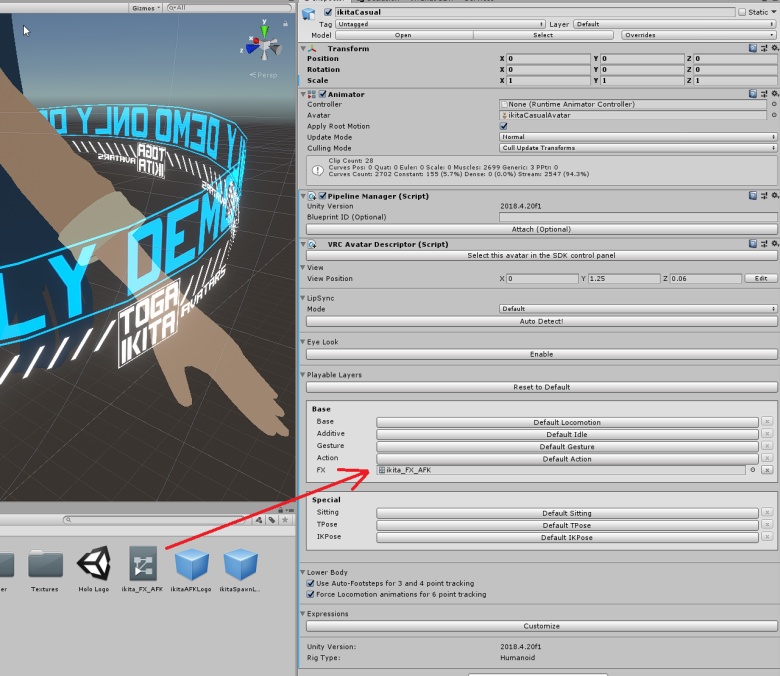The image size is (780, 676).
Task: Toggle Force Locomotion animations checkbox
Action: click(310, 594)
